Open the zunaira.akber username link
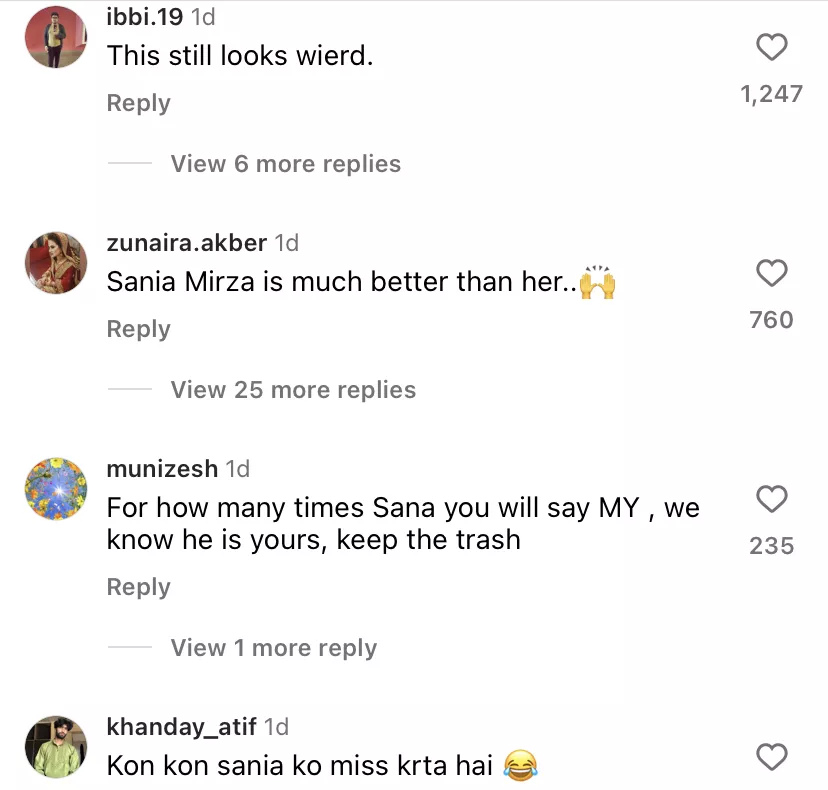This screenshot has width=828, height=790. [x=186, y=243]
